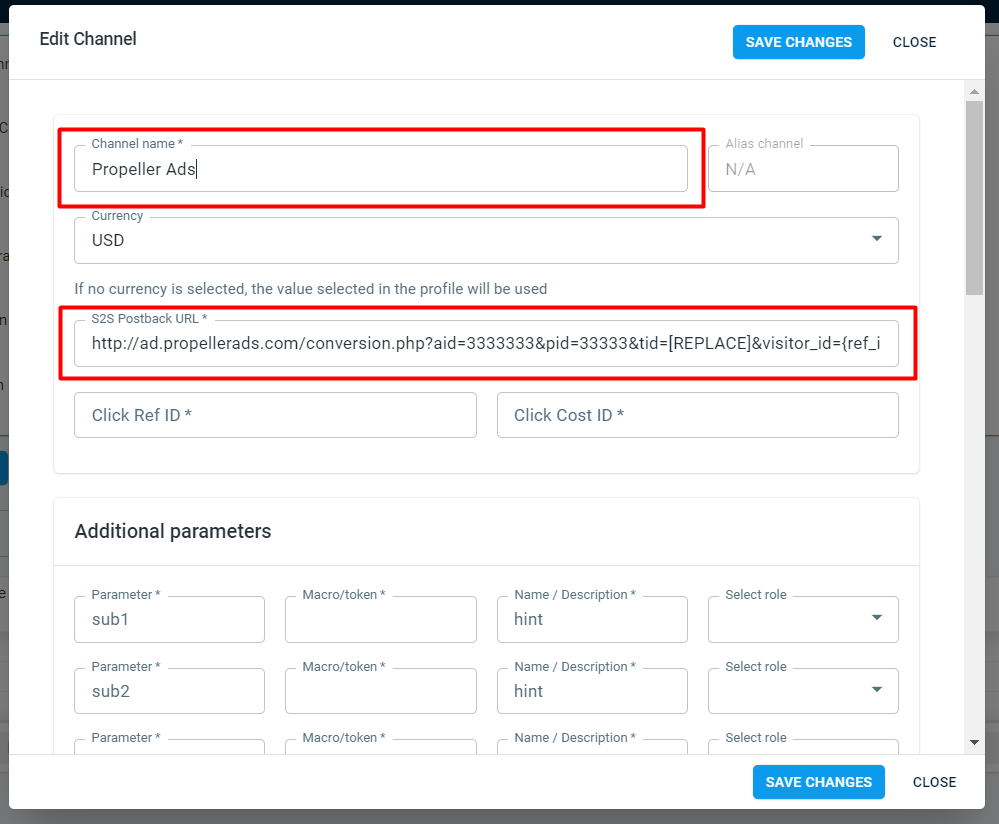Viewport: 999px width, 824px height.
Task: Click the sub2 Parameter field
Action: point(169,691)
